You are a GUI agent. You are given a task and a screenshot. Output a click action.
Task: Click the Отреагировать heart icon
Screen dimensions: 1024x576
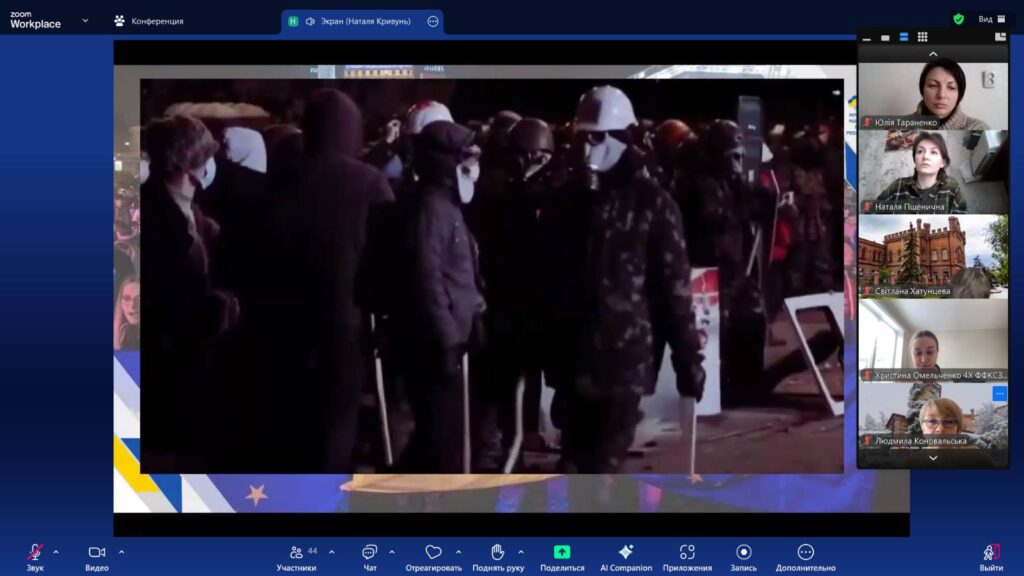pyautogui.click(x=433, y=552)
